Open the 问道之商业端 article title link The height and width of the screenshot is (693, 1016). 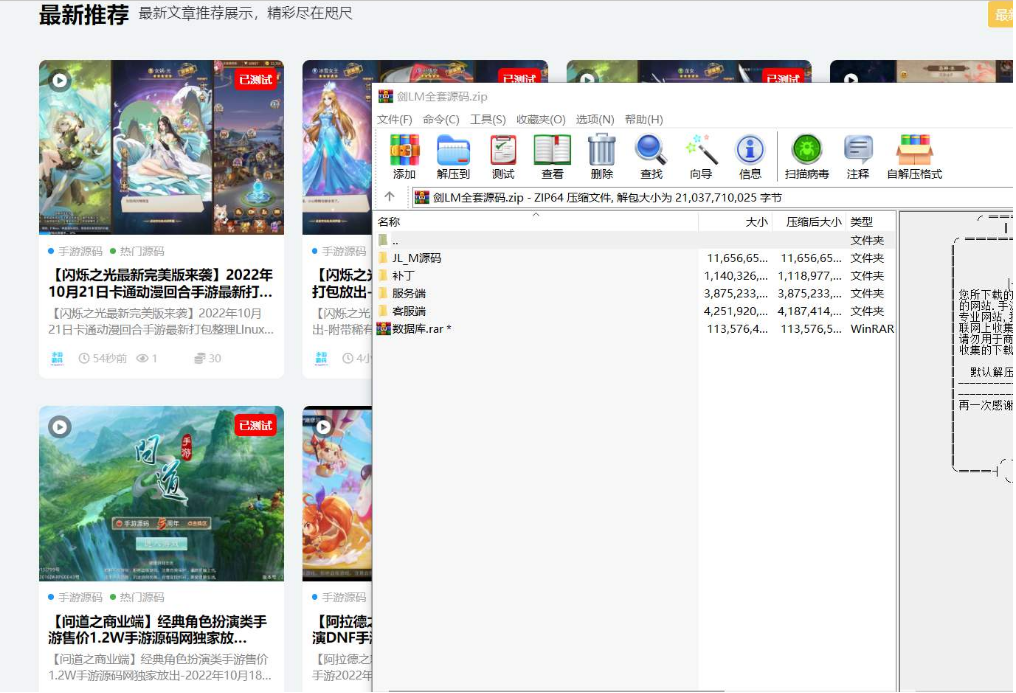point(160,629)
